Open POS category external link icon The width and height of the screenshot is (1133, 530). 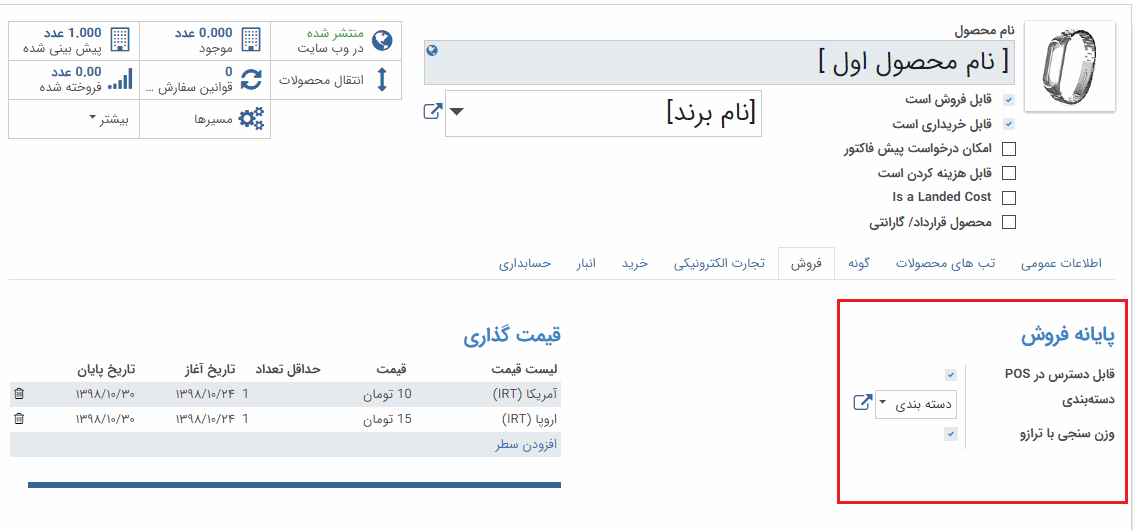[862, 403]
